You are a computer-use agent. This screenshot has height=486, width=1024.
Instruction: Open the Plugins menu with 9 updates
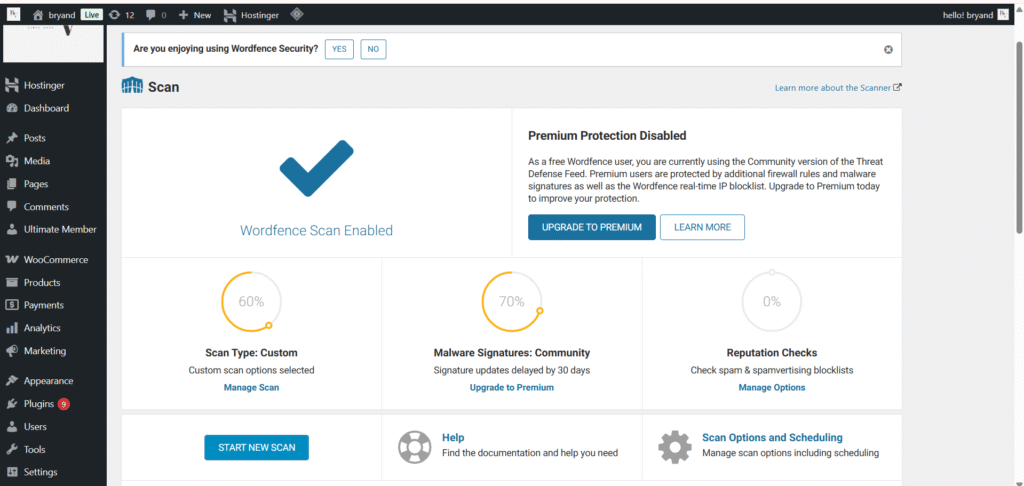(38, 404)
